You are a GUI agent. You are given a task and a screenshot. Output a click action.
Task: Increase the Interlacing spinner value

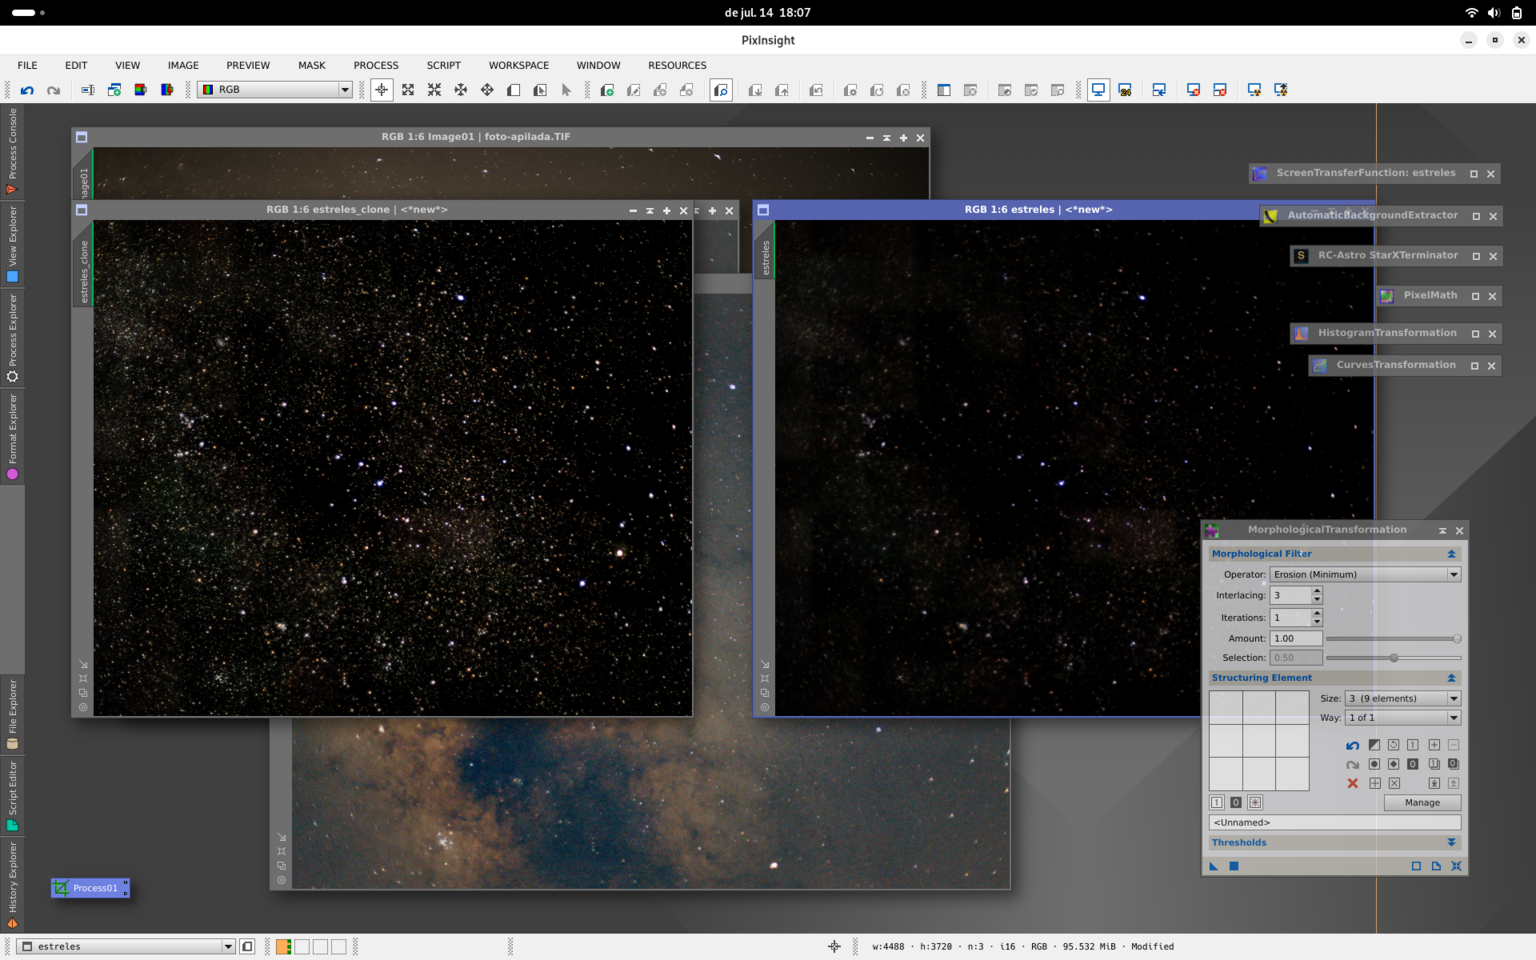coord(1317,591)
